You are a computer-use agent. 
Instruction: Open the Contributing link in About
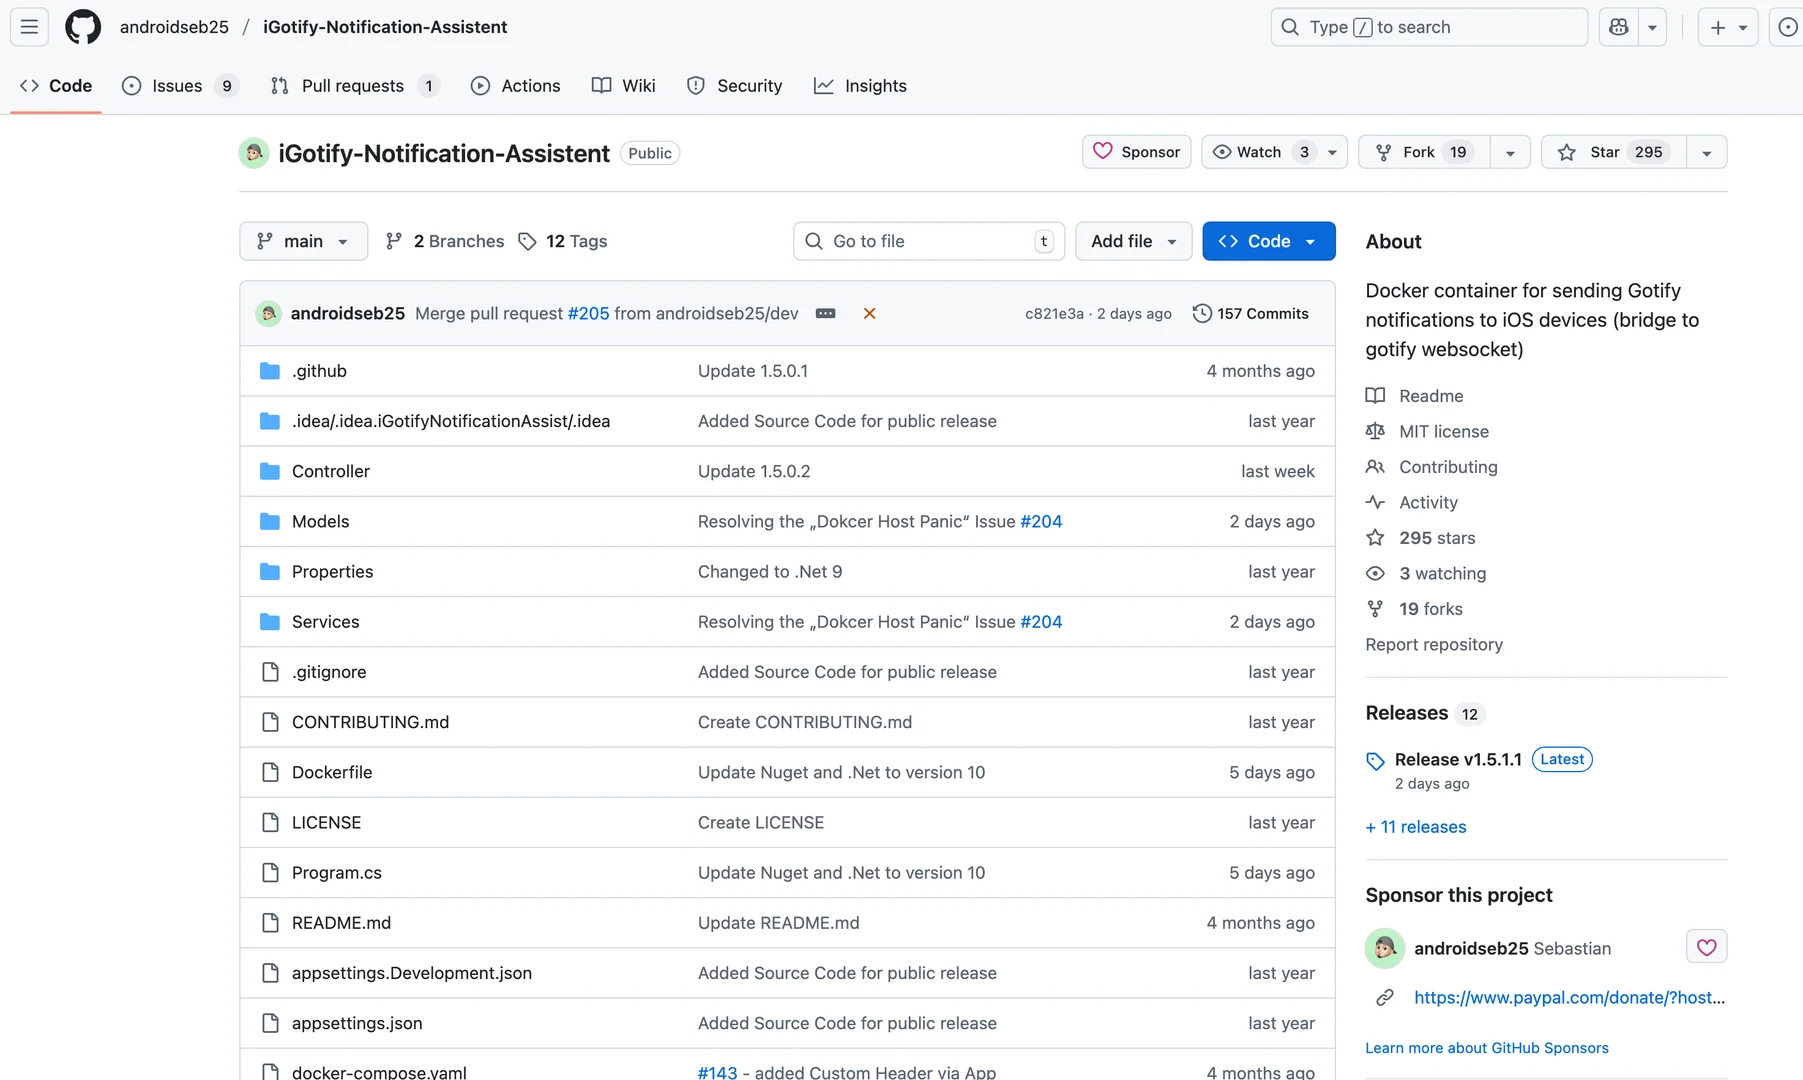coord(1448,467)
